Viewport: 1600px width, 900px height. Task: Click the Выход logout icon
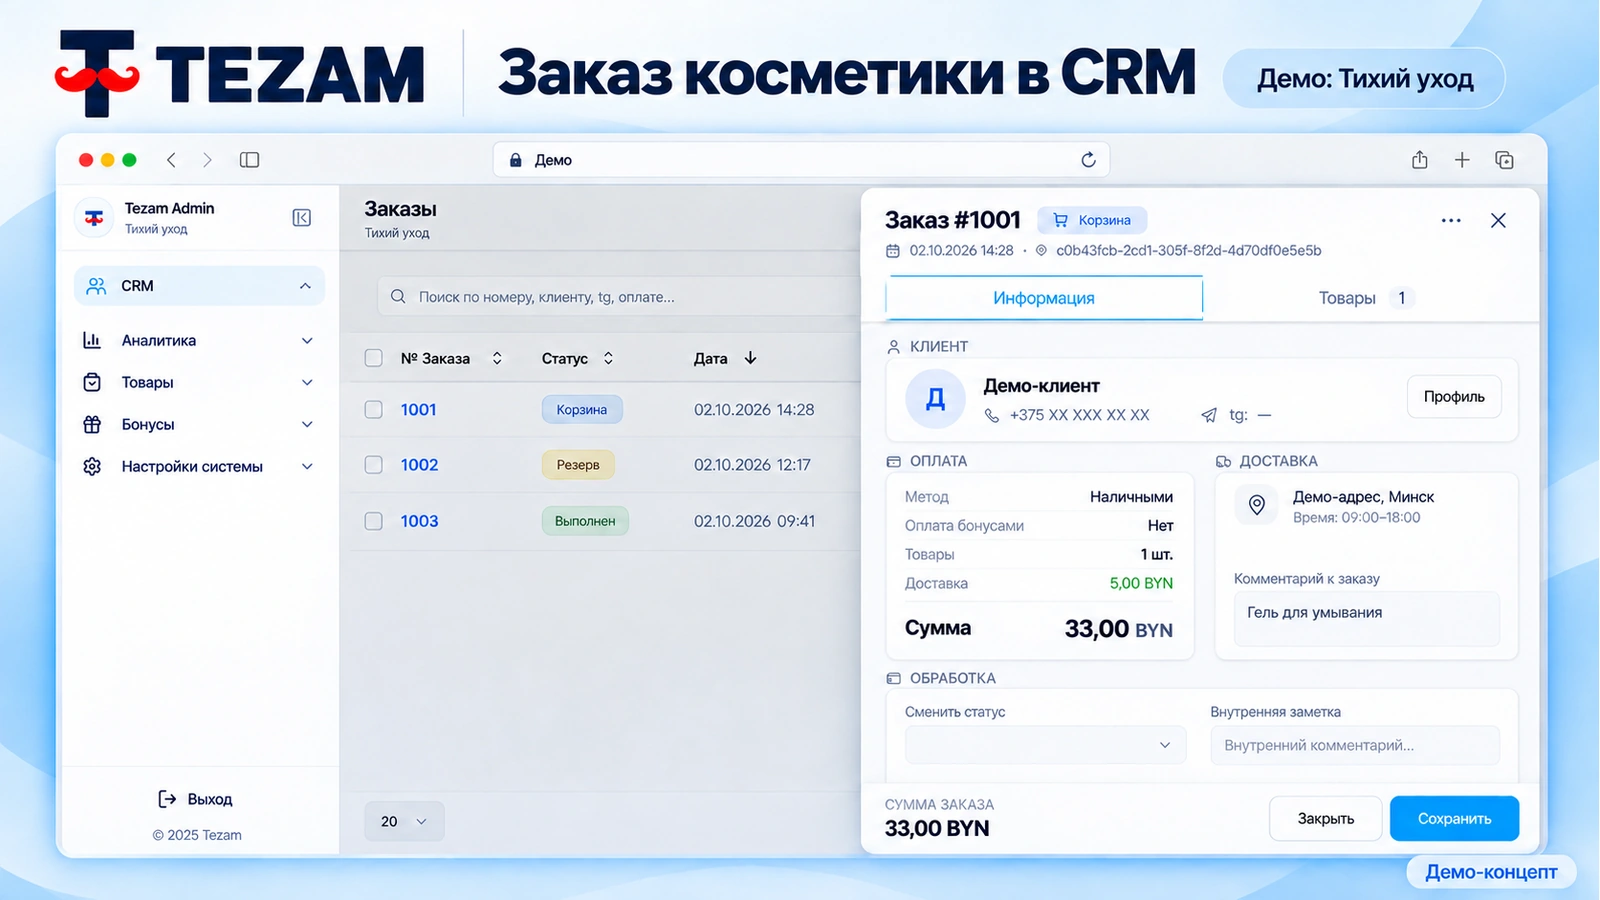pyautogui.click(x=167, y=798)
